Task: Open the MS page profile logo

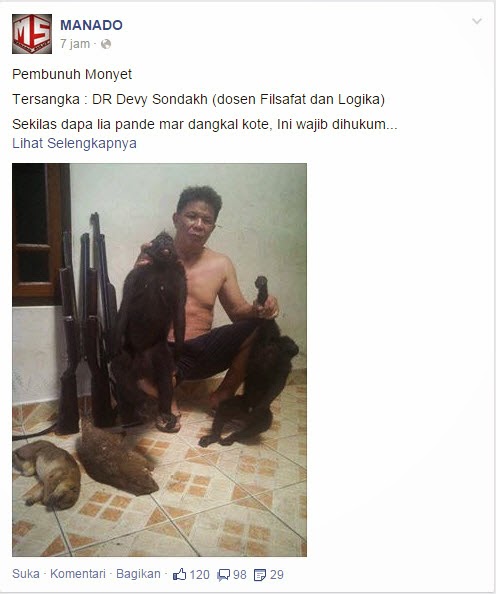Action: pyautogui.click(x=32, y=34)
